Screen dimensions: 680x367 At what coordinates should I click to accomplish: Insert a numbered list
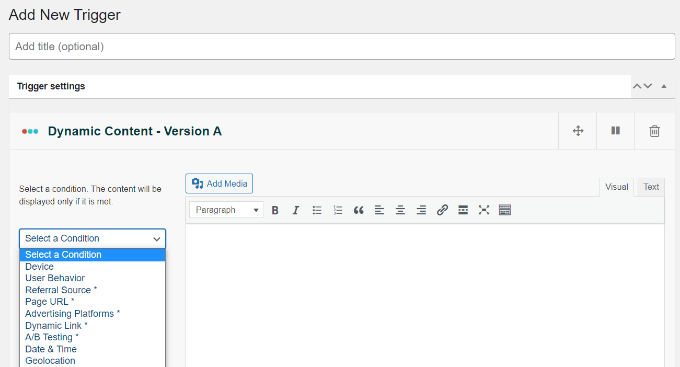tap(338, 210)
